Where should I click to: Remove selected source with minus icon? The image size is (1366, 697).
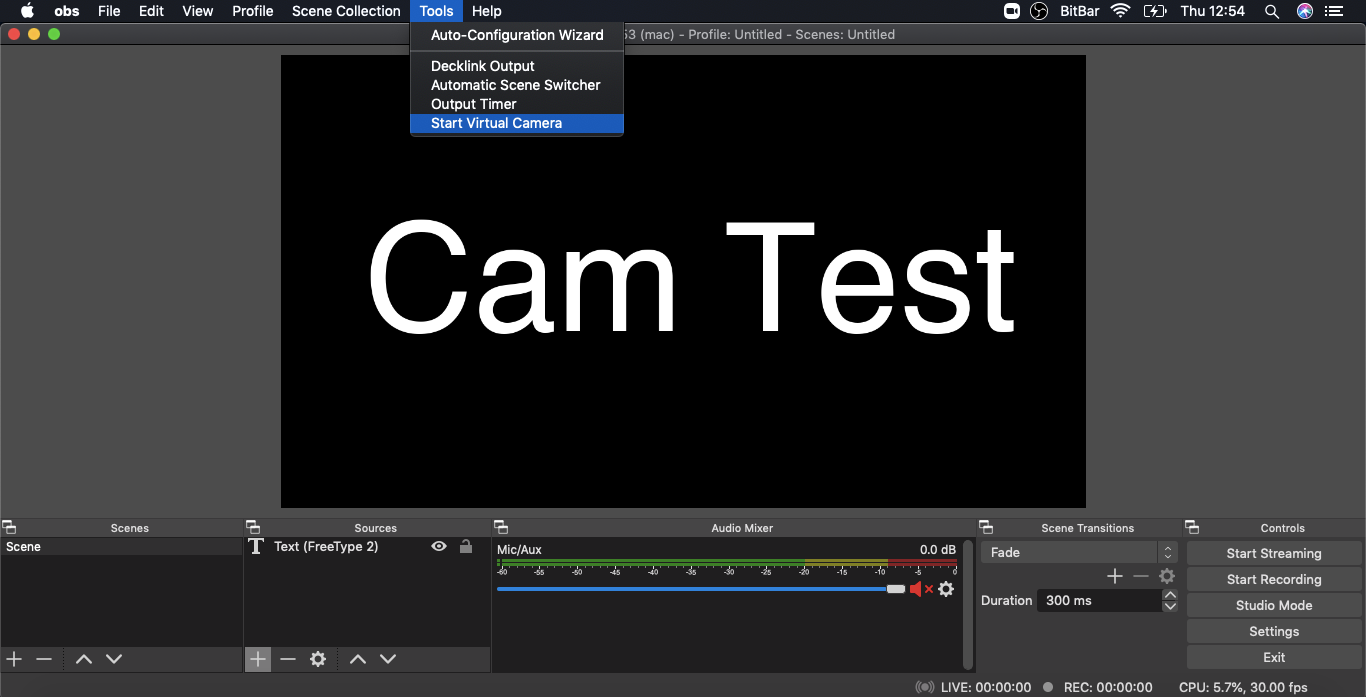(x=288, y=659)
